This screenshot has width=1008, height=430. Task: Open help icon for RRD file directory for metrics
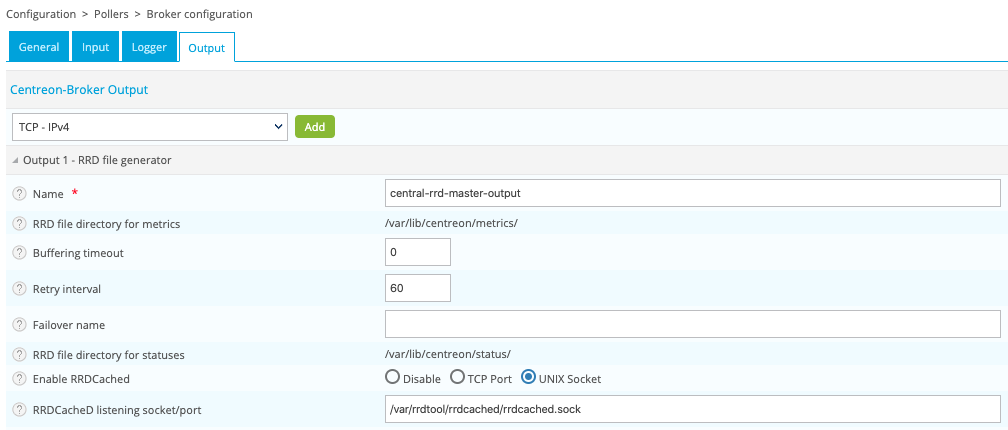20,224
